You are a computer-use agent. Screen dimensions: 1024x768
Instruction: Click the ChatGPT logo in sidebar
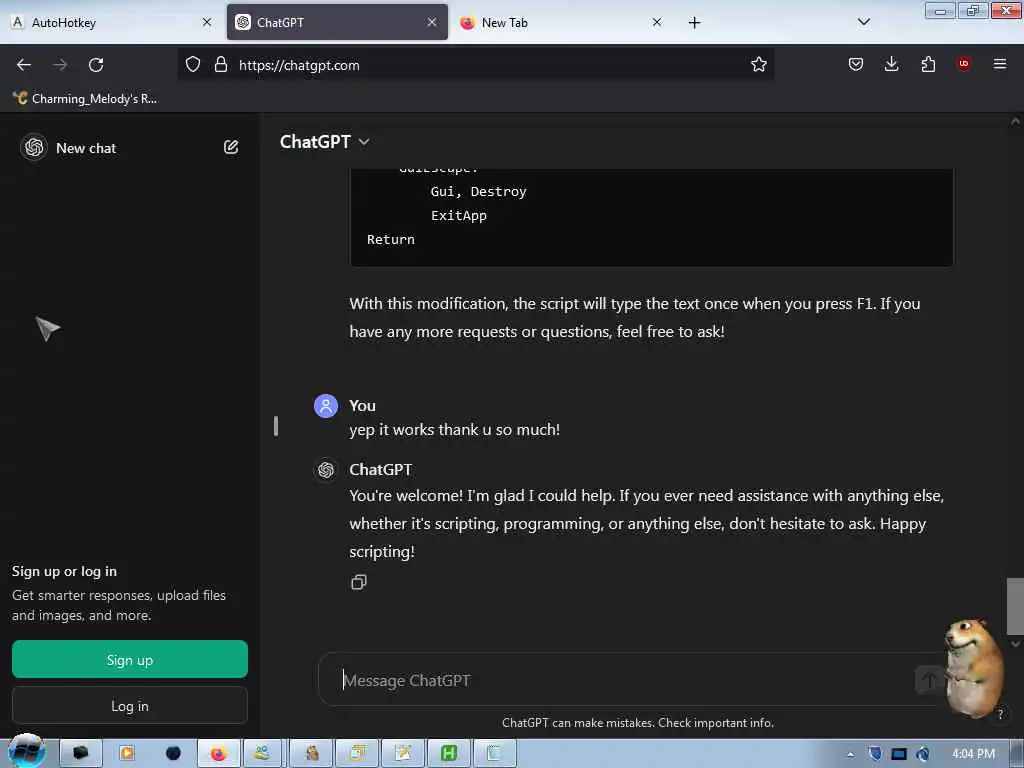(x=34, y=147)
